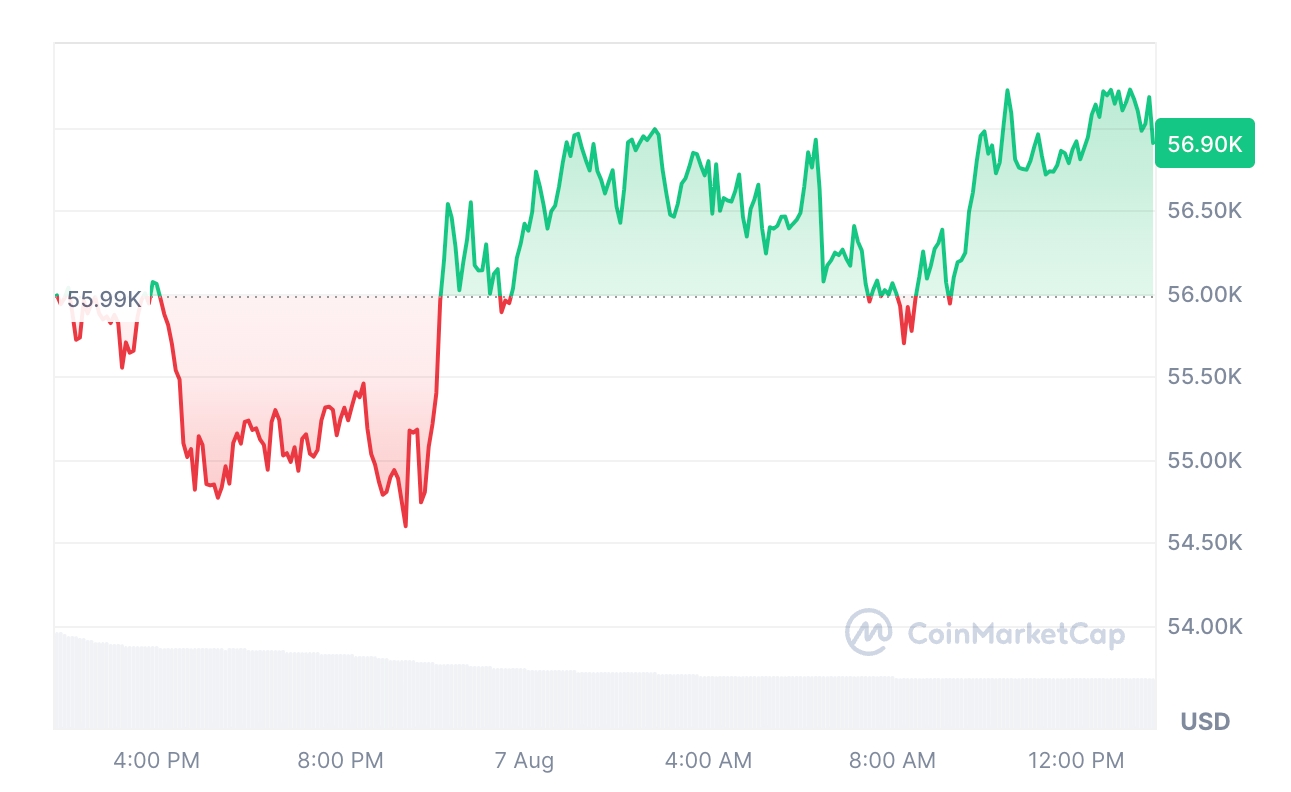1291x792 pixels.
Task: Select the 56.00K y-axis label
Action: tap(1205, 294)
